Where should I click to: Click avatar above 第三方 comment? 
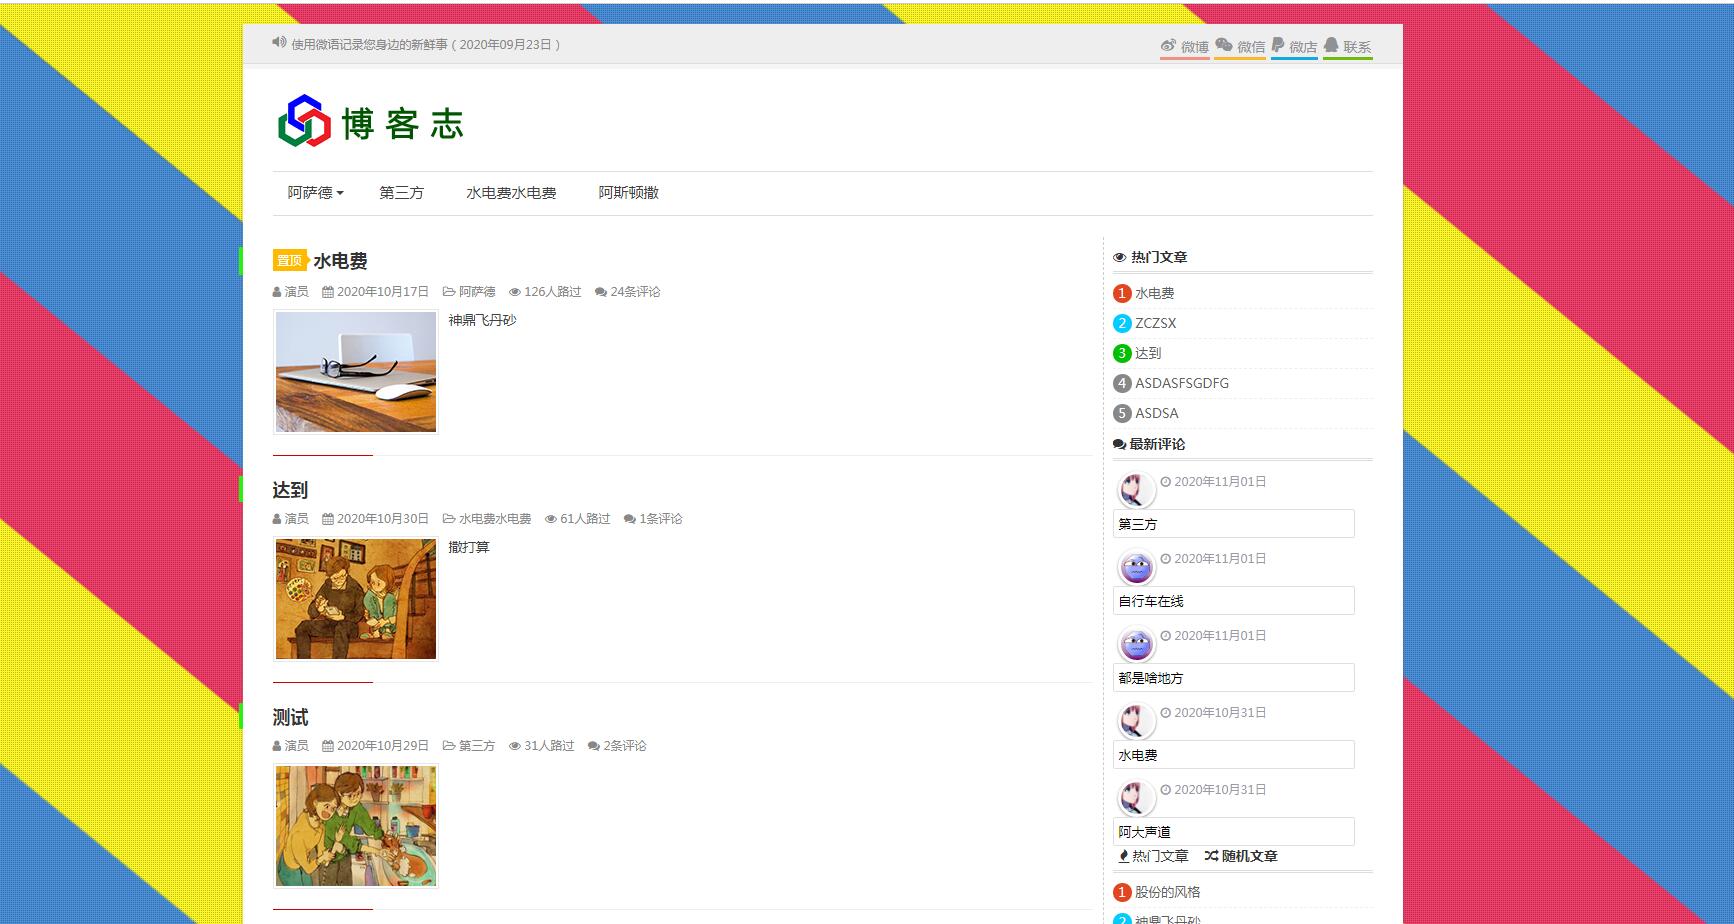[1135, 490]
